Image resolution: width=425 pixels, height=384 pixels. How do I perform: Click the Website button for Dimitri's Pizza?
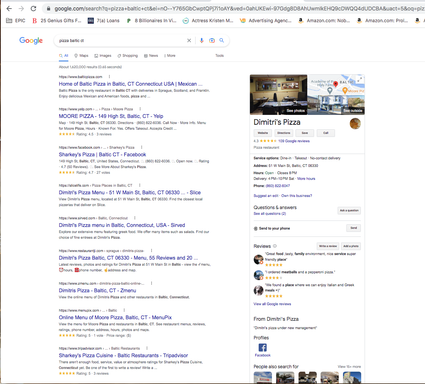coord(263,133)
